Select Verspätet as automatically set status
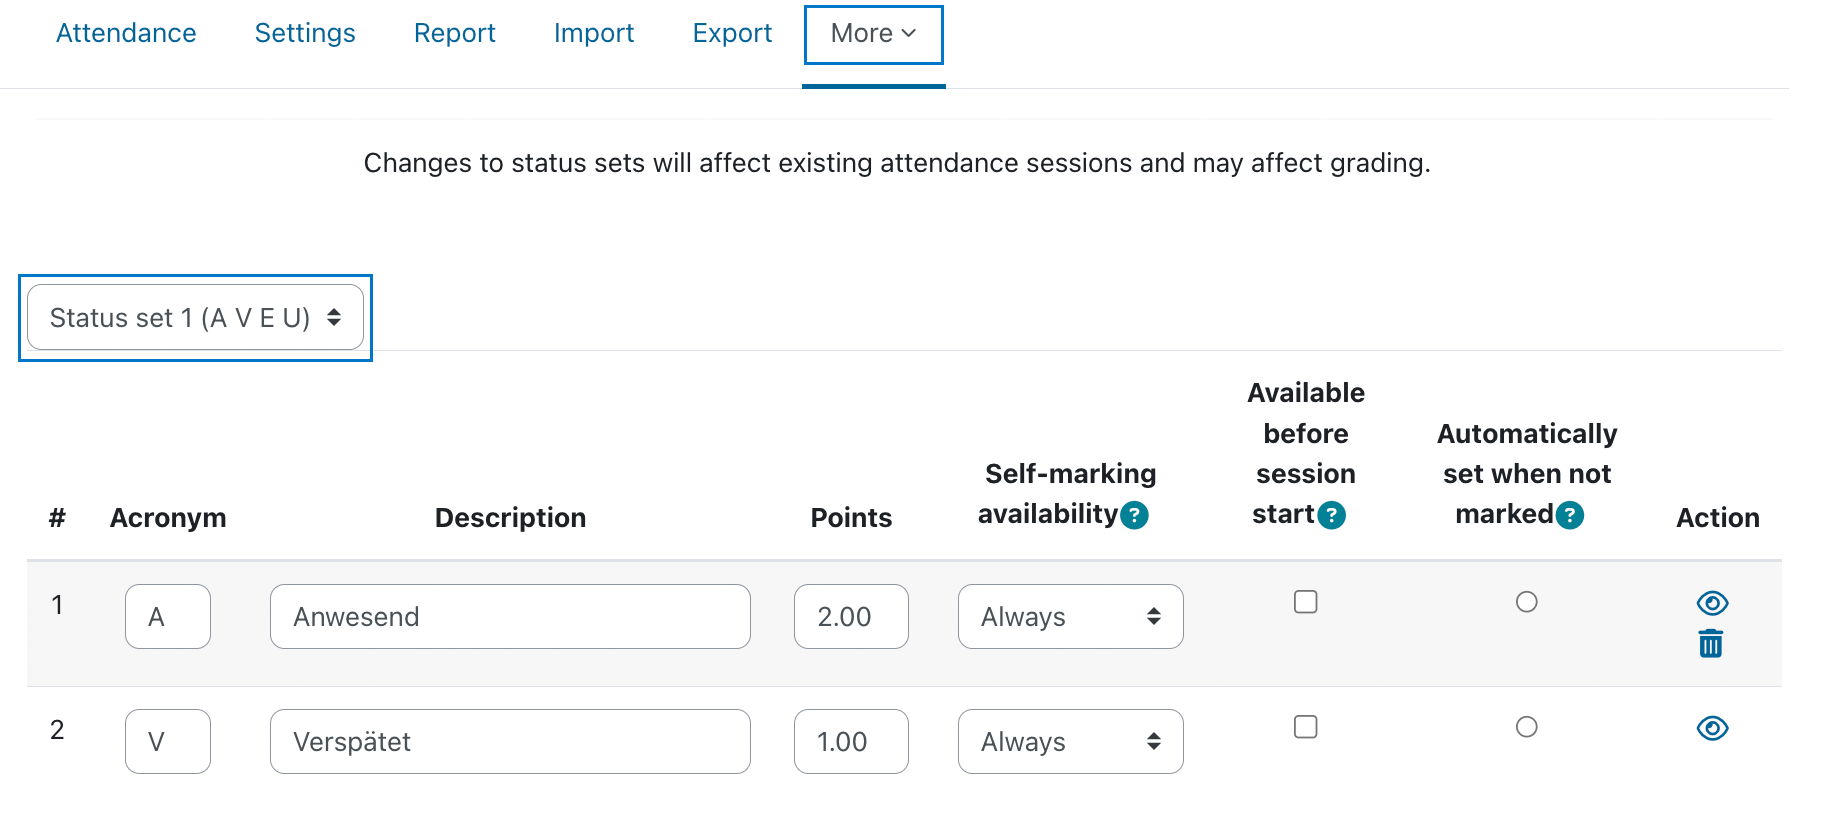 (x=1527, y=727)
